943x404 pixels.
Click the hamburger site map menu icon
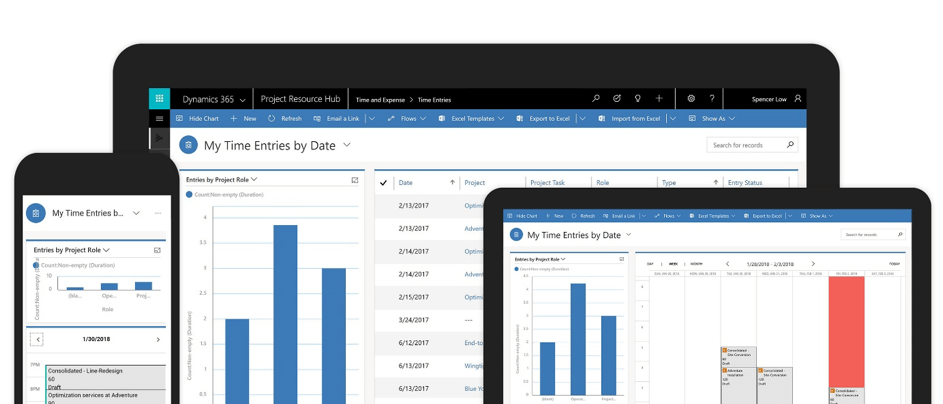pos(159,119)
